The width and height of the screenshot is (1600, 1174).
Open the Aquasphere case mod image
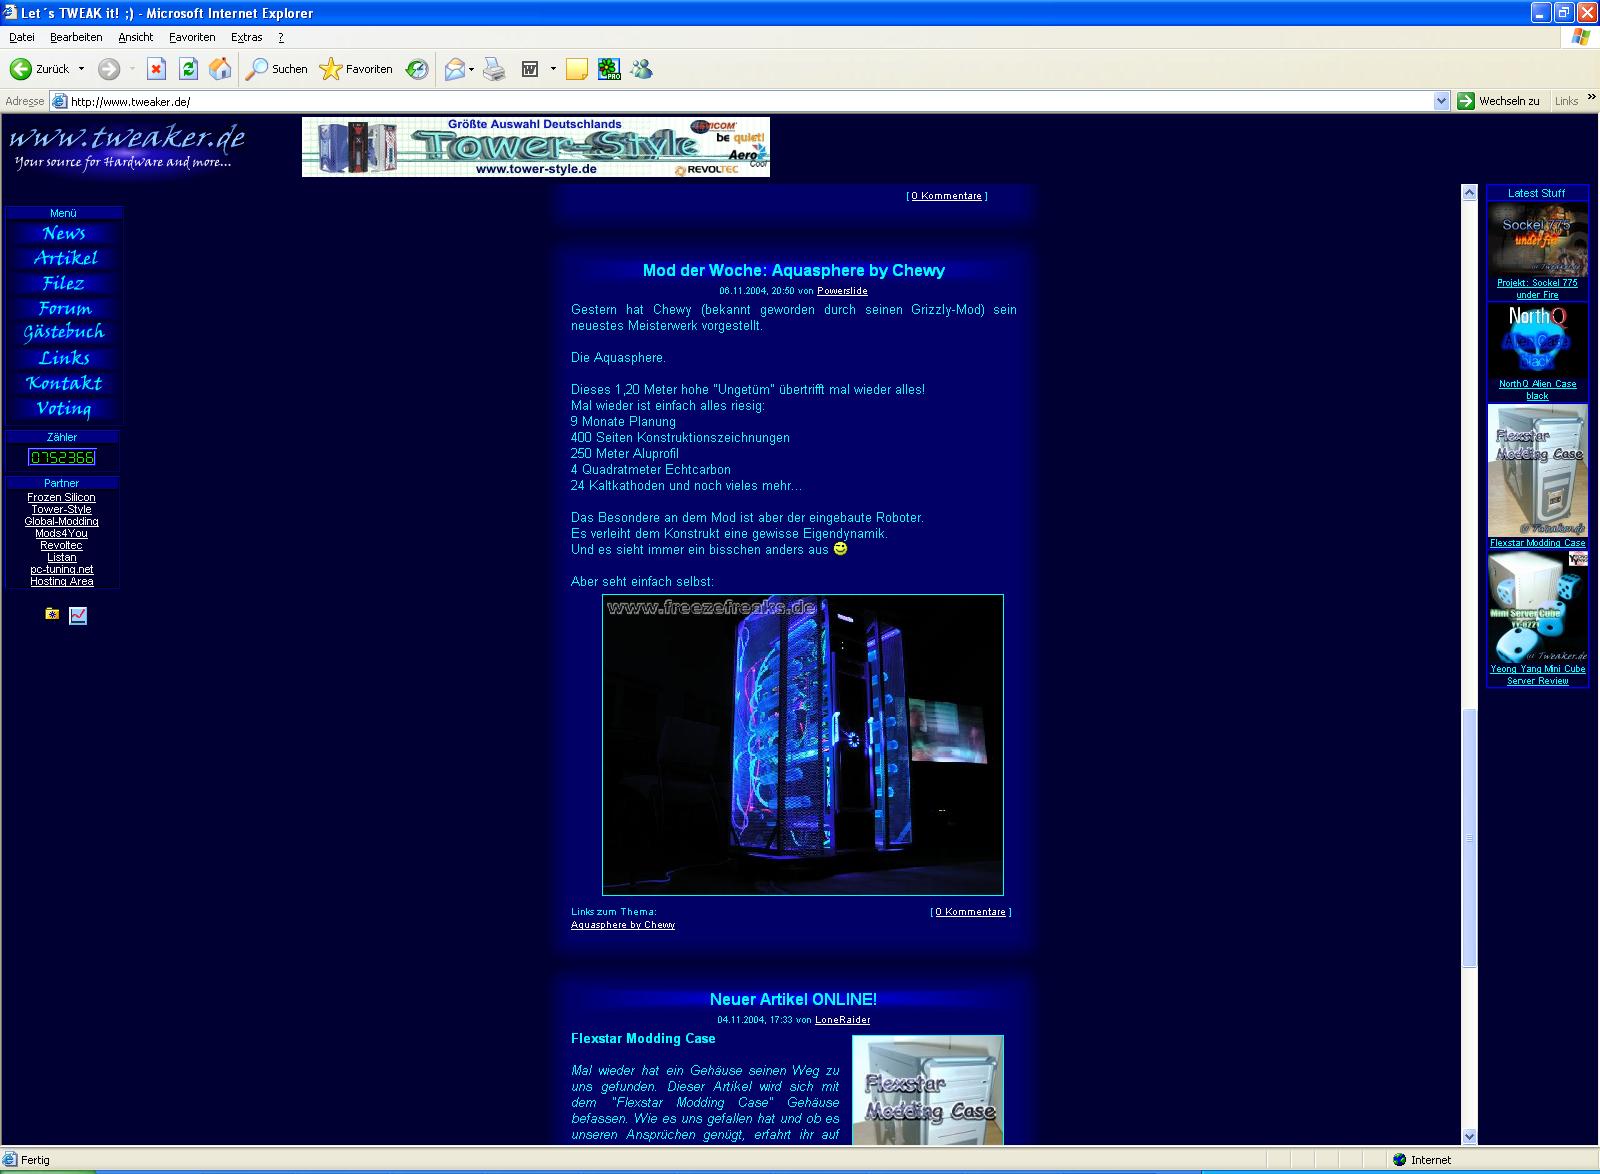[x=802, y=745]
